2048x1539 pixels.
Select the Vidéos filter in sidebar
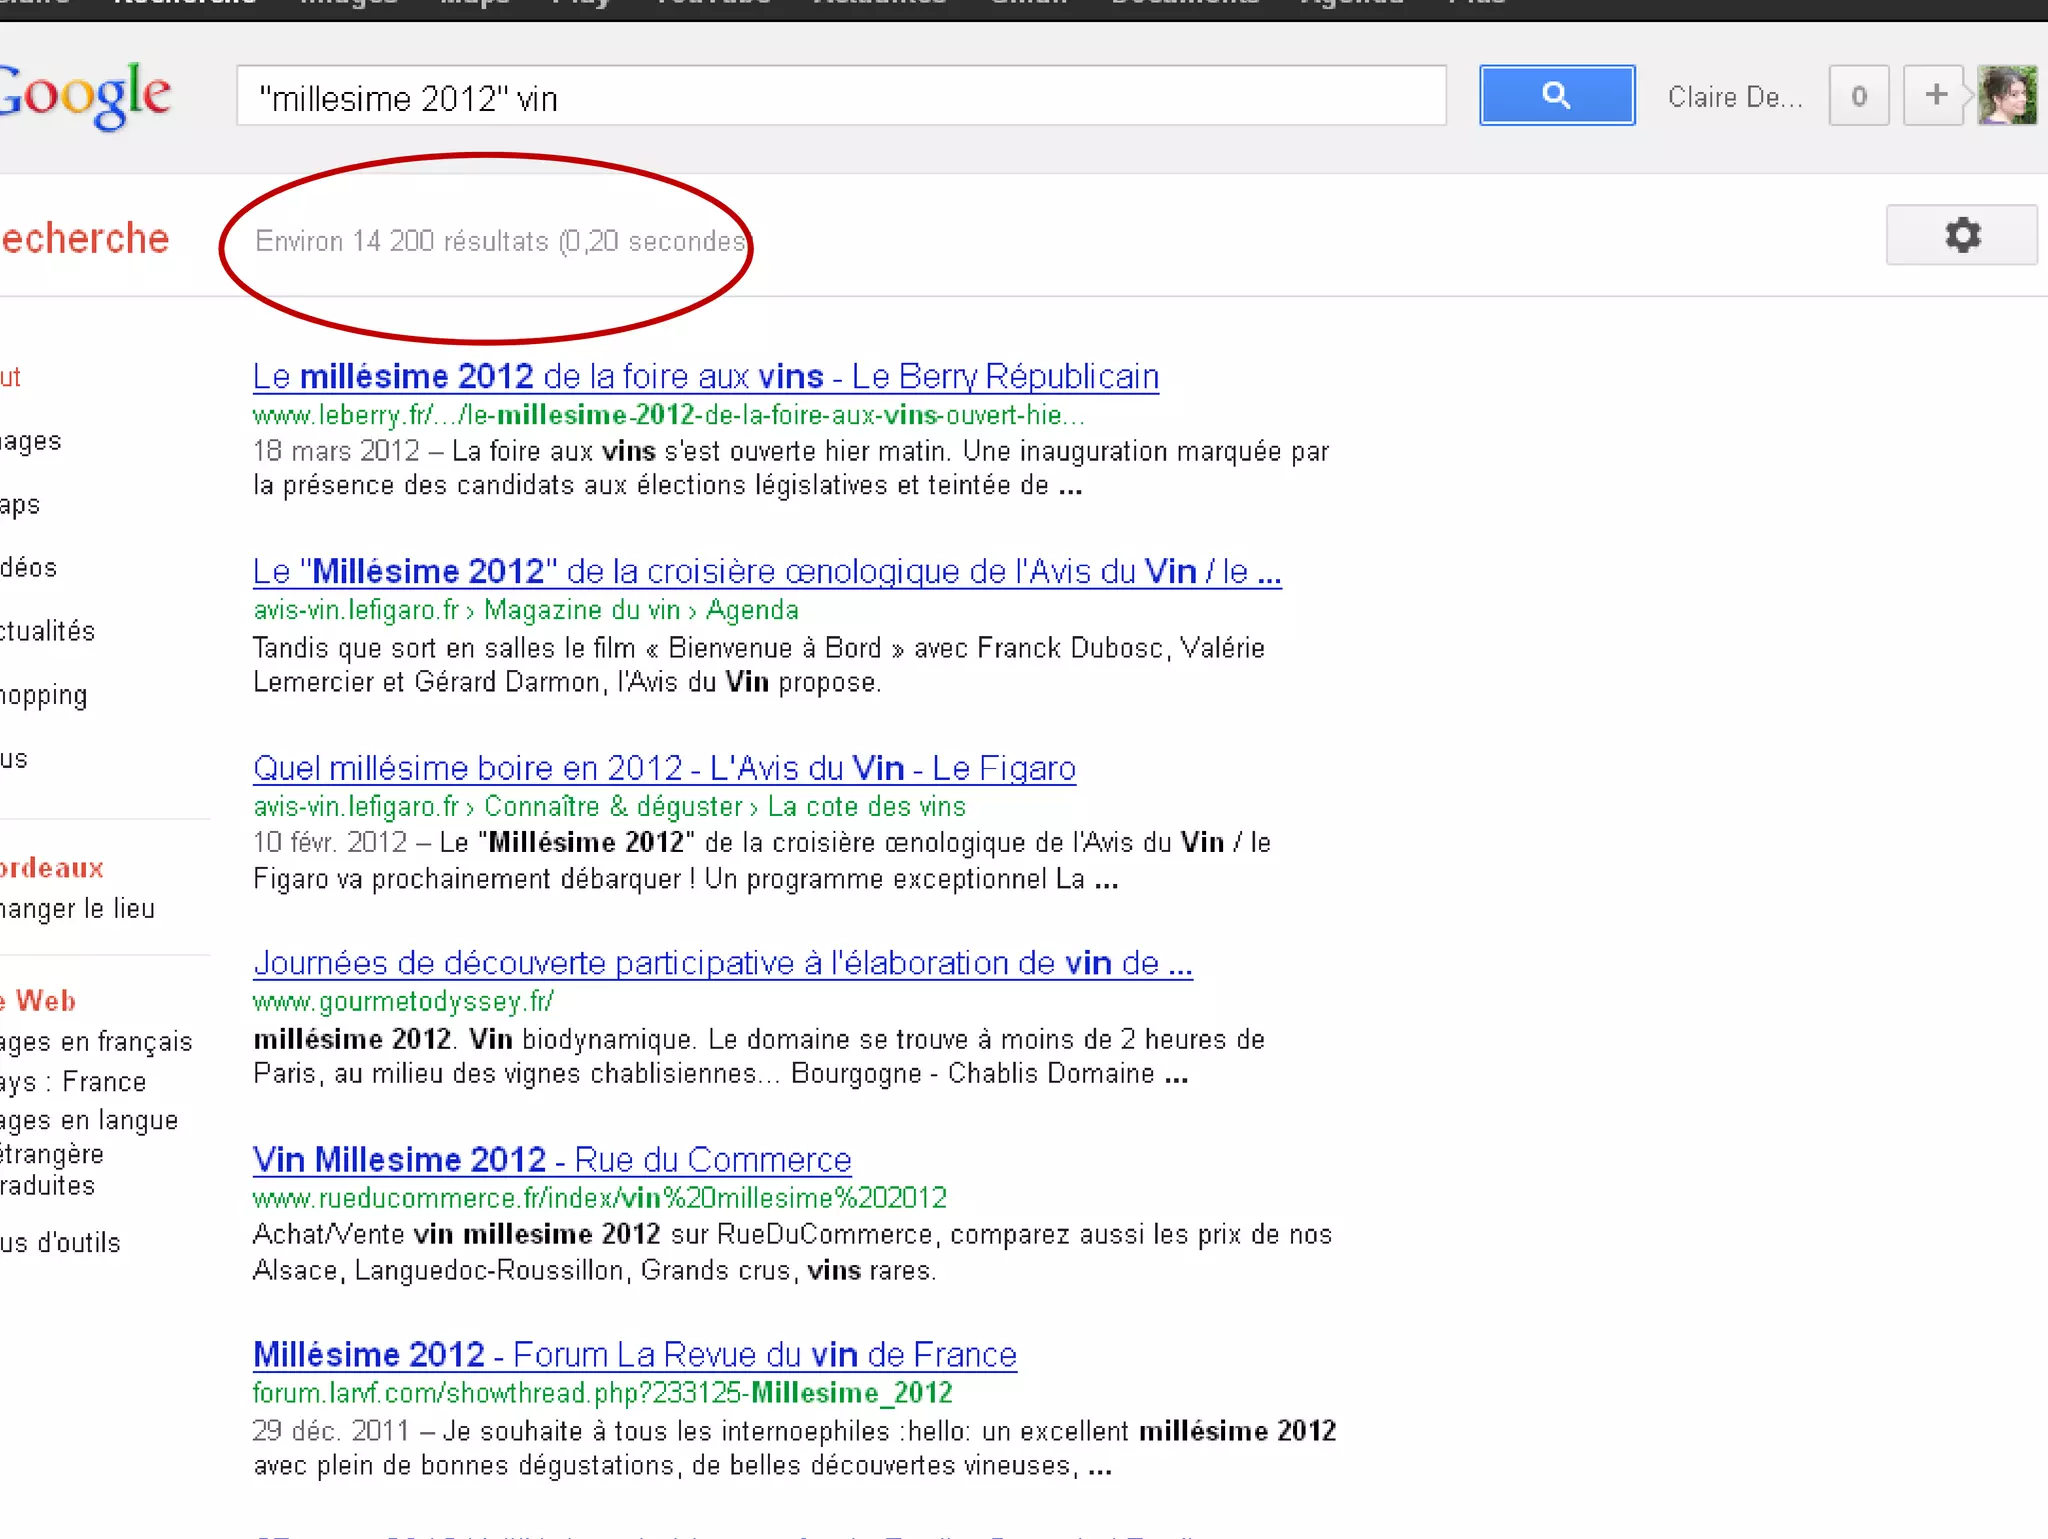29,568
